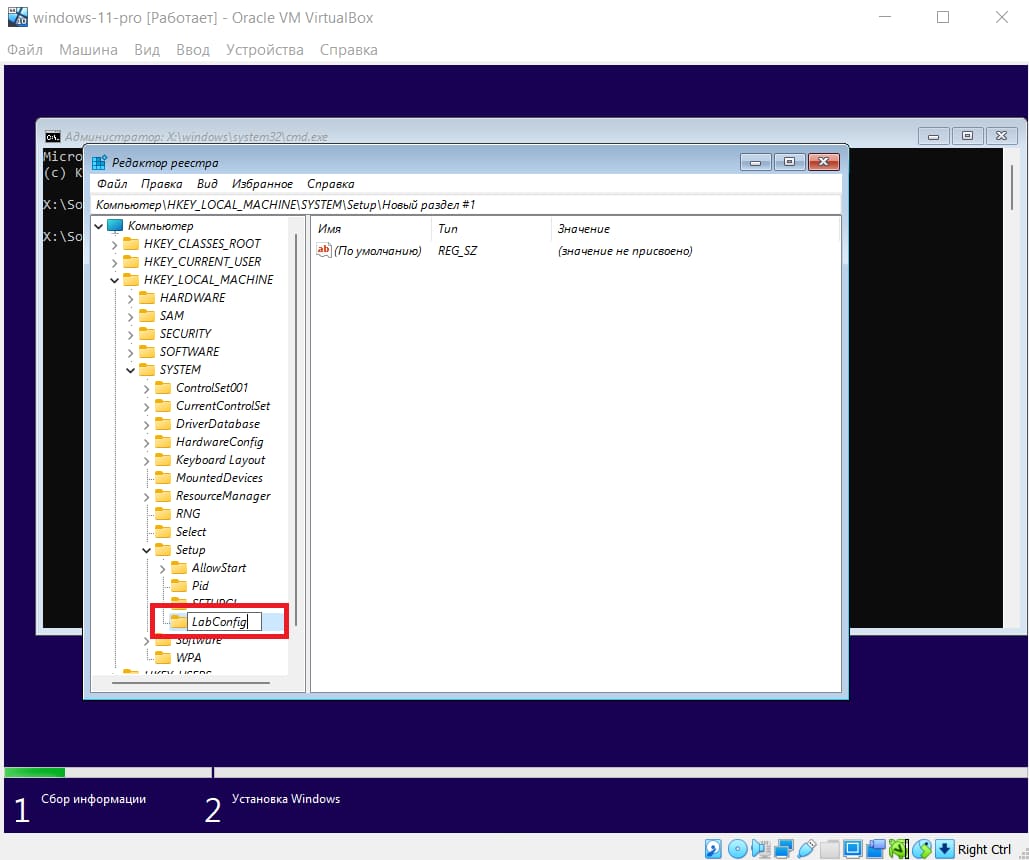Collapse the SYSTEM key
Screen dimensions: 1029x860
click(130, 370)
